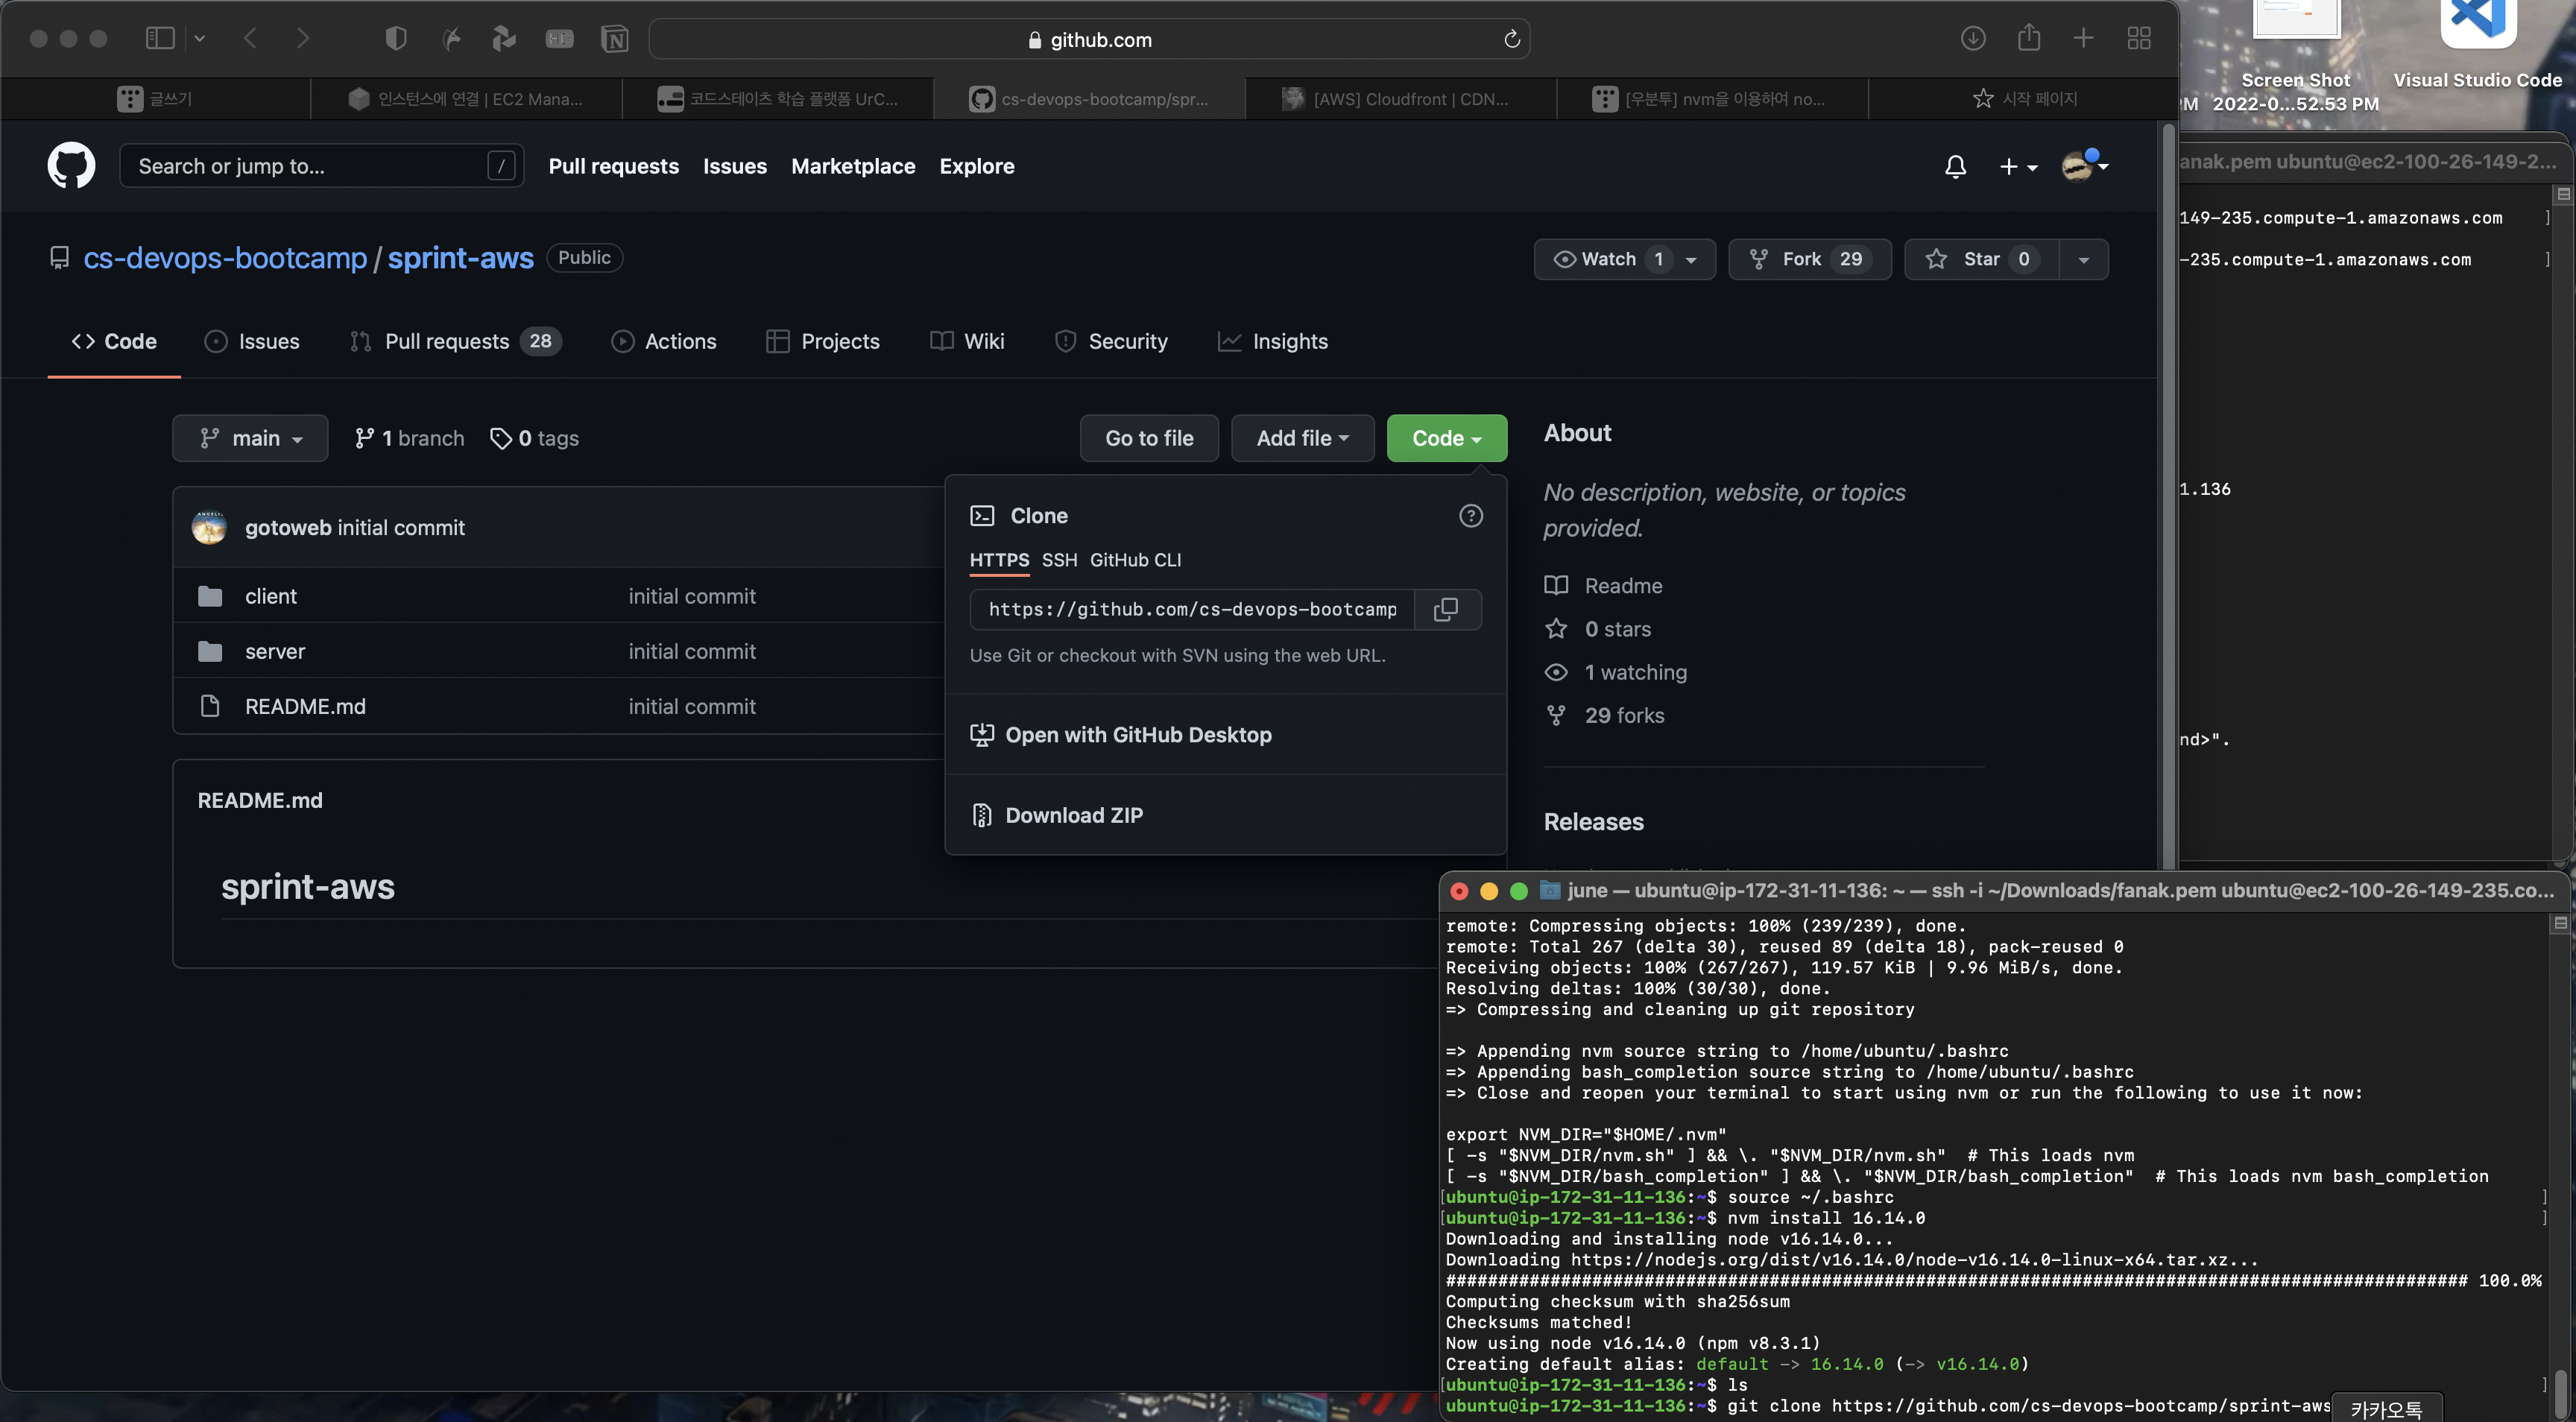Viewport: 2576px width, 1422px height.
Task: Open the Pull requests repo tab
Action: [x=455, y=341]
